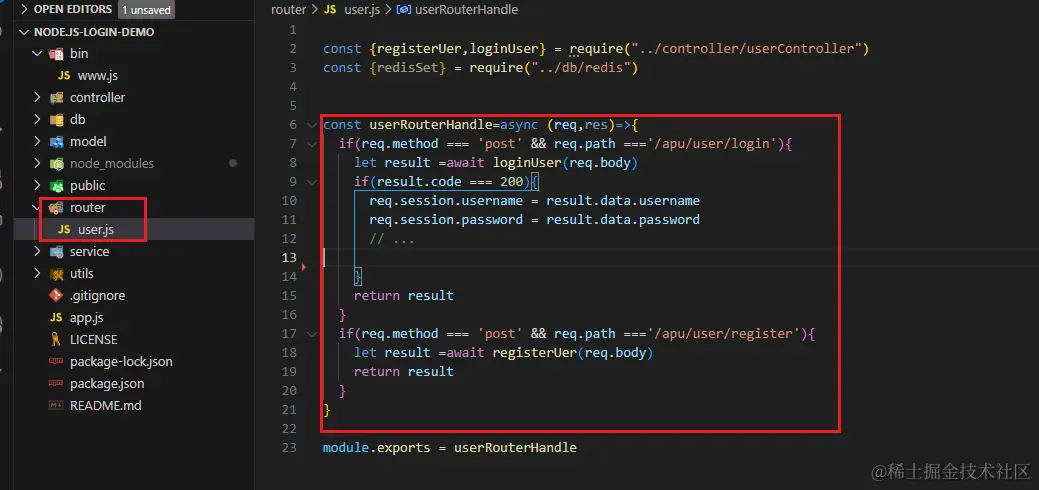This screenshot has height=490, width=1039.
Task: Click the userRouterHandle breadcrumb segment
Action: pyautogui.click(x=466, y=10)
